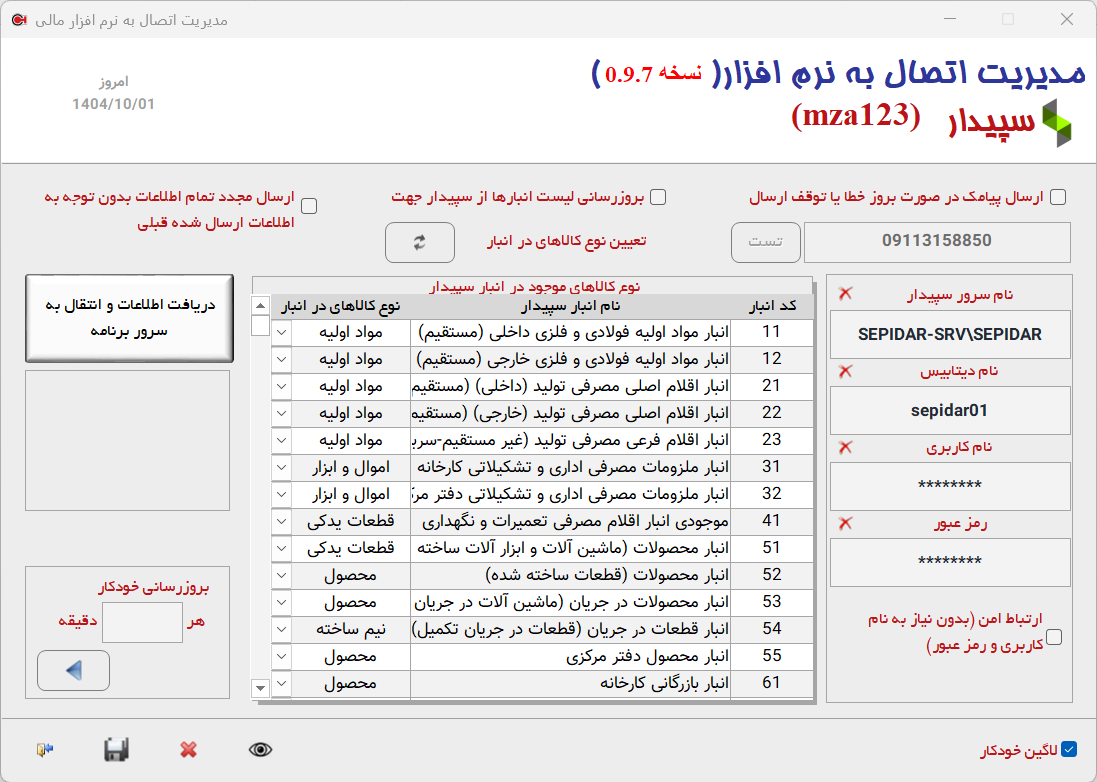The image size is (1097, 782).
Task: Open the قطعات یدکی dropdown for warehouse 41
Action: (x=281, y=521)
